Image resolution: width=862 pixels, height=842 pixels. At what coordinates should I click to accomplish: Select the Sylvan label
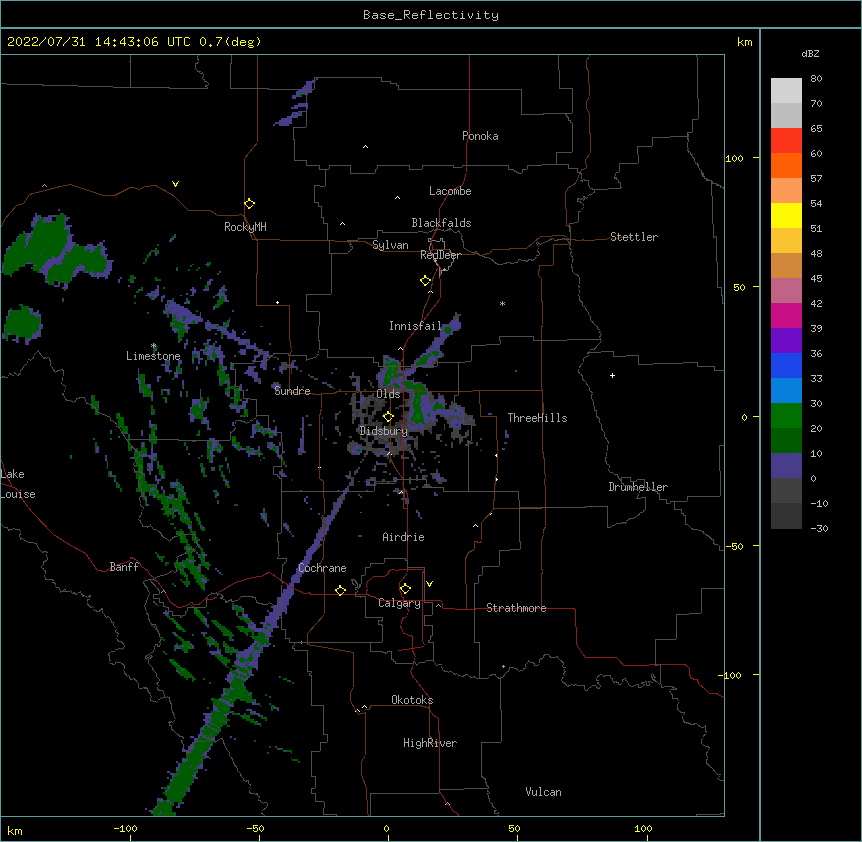click(x=390, y=245)
